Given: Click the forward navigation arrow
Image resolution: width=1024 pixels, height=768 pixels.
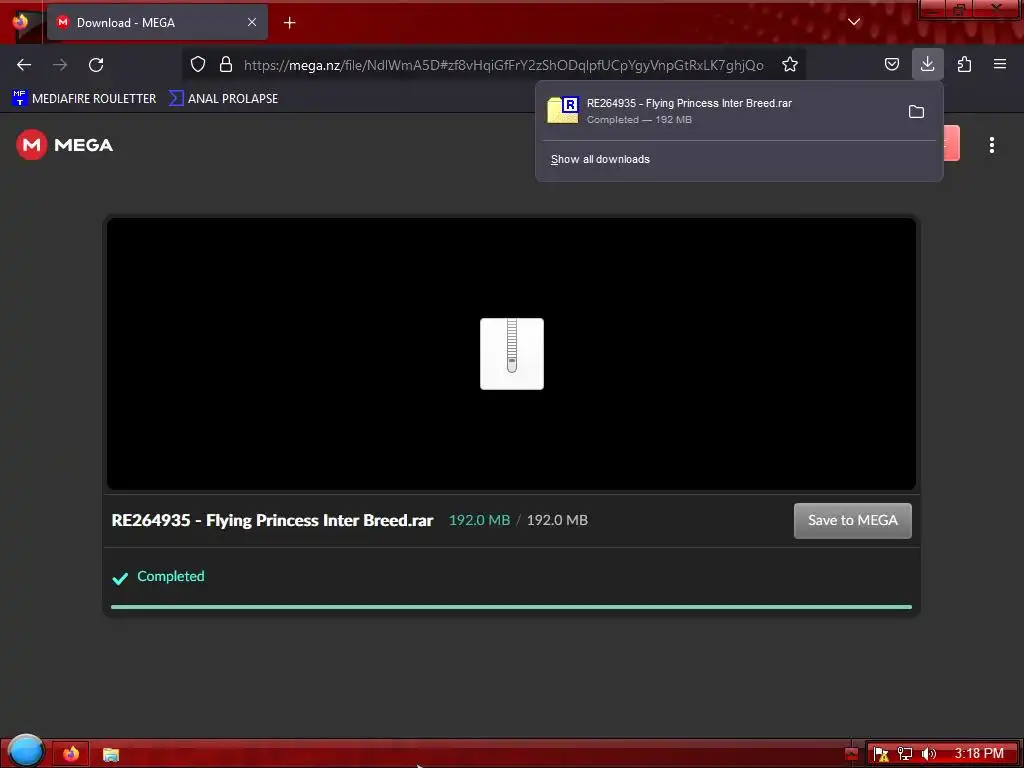Looking at the screenshot, I should point(60,65).
